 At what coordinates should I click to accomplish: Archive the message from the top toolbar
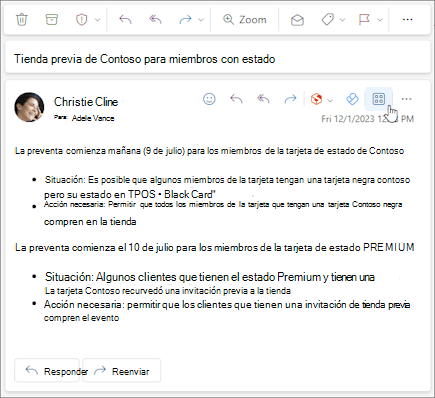tap(52, 19)
